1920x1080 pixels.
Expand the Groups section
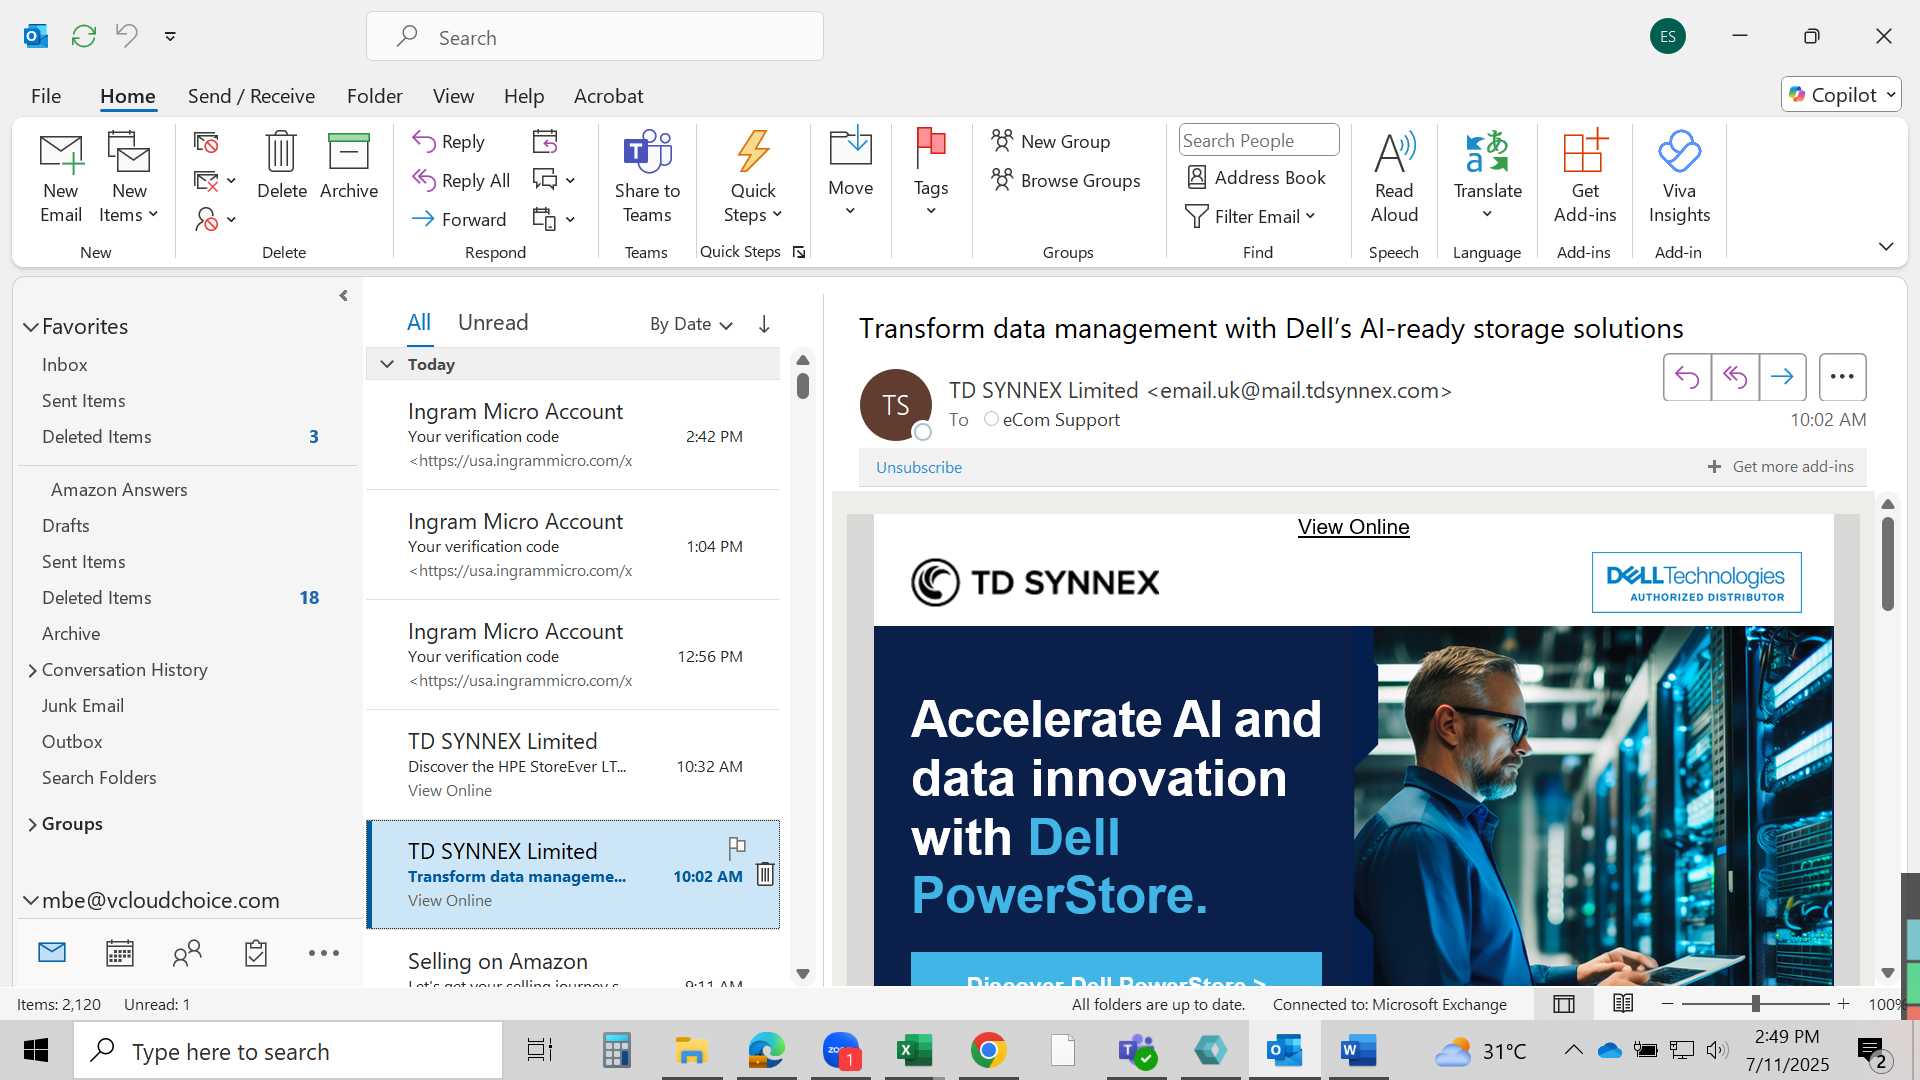(32, 824)
